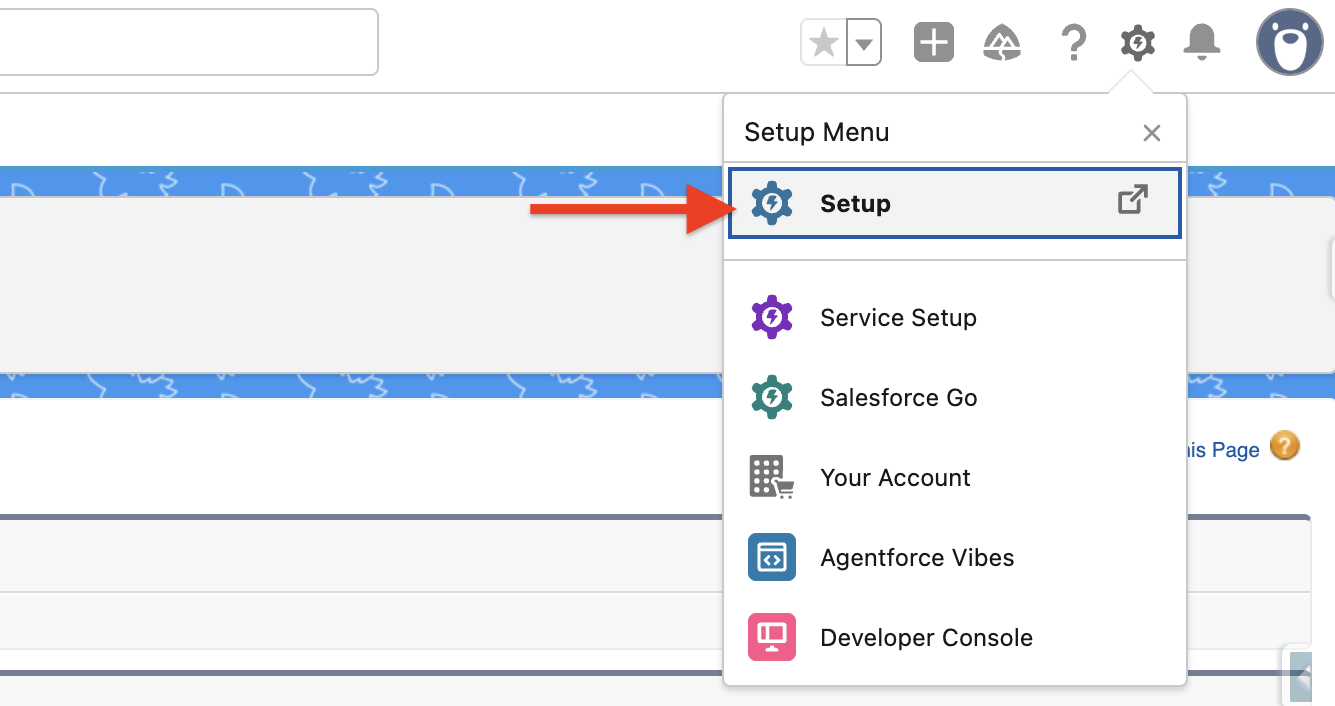The height and width of the screenshot is (706, 1335).
Task: Show notifications with the bell icon
Action: click(x=1202, y=43)
